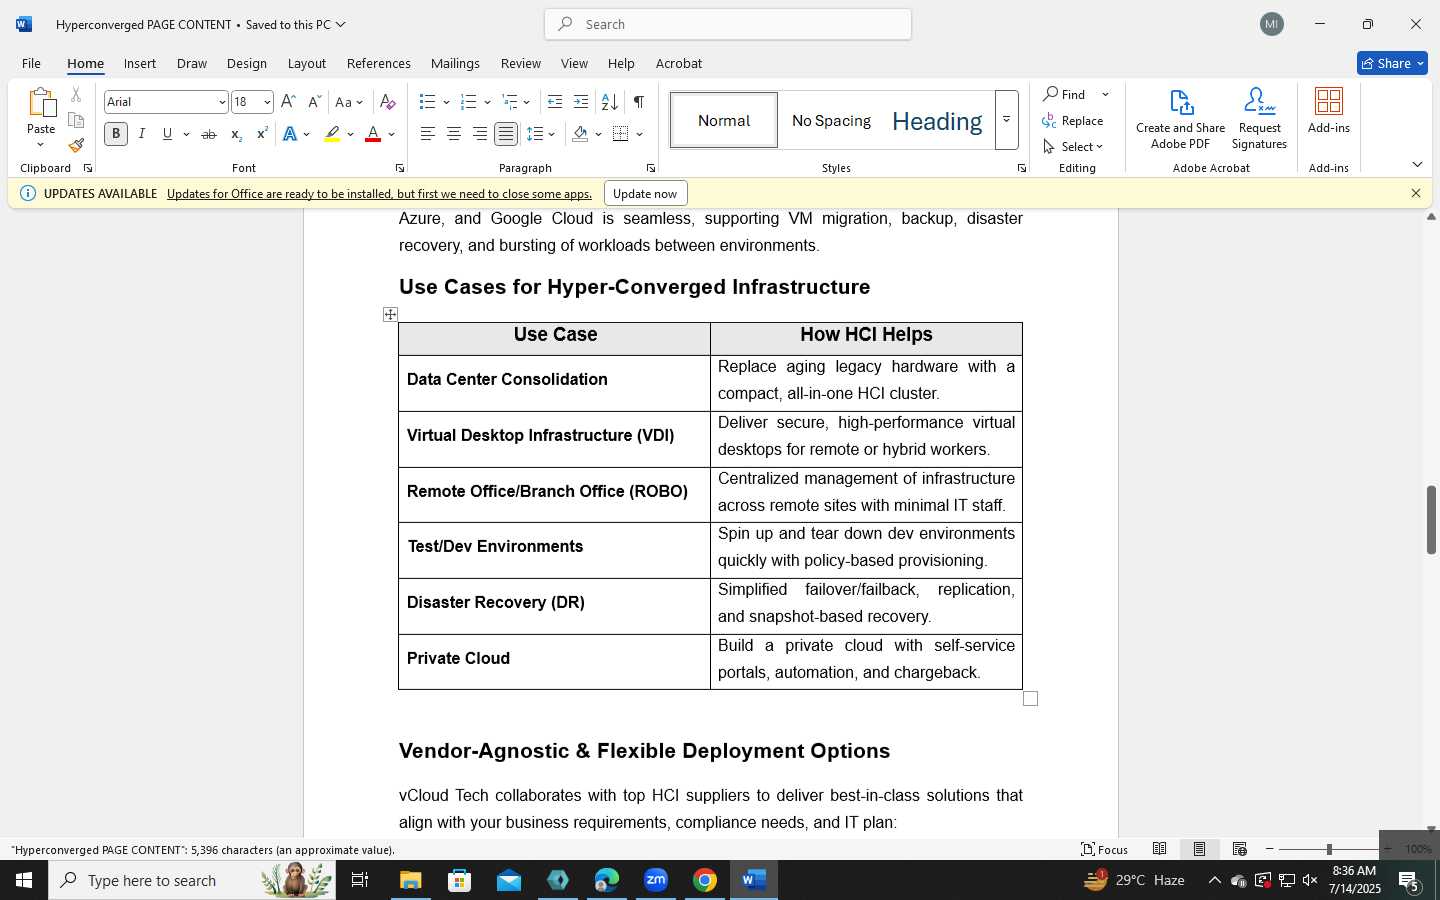
Task: Increase font size with grow font icon
Action: click(288, 102)
